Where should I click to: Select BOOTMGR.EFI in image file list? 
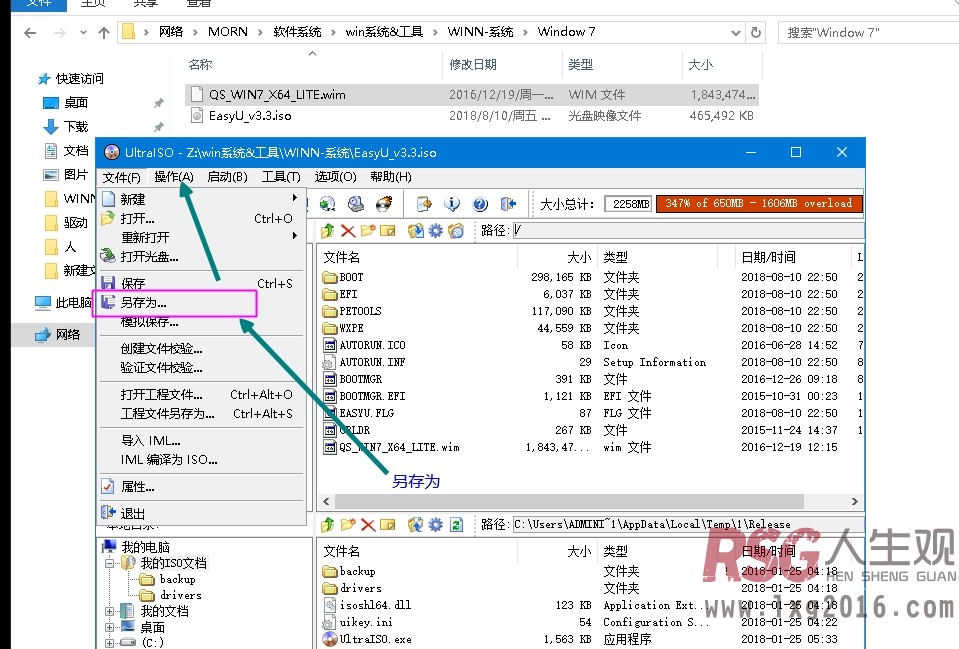coord(372,396)
